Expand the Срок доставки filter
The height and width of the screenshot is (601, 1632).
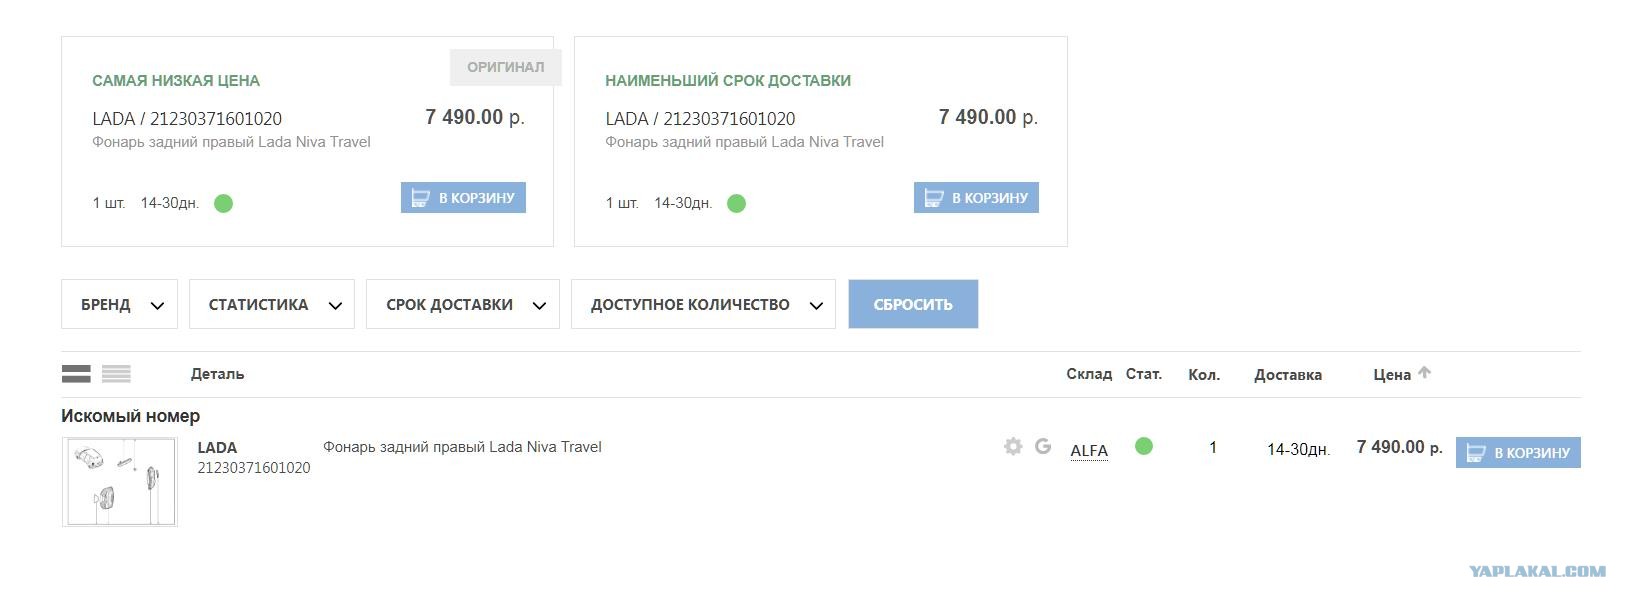[x=463, y=304]
